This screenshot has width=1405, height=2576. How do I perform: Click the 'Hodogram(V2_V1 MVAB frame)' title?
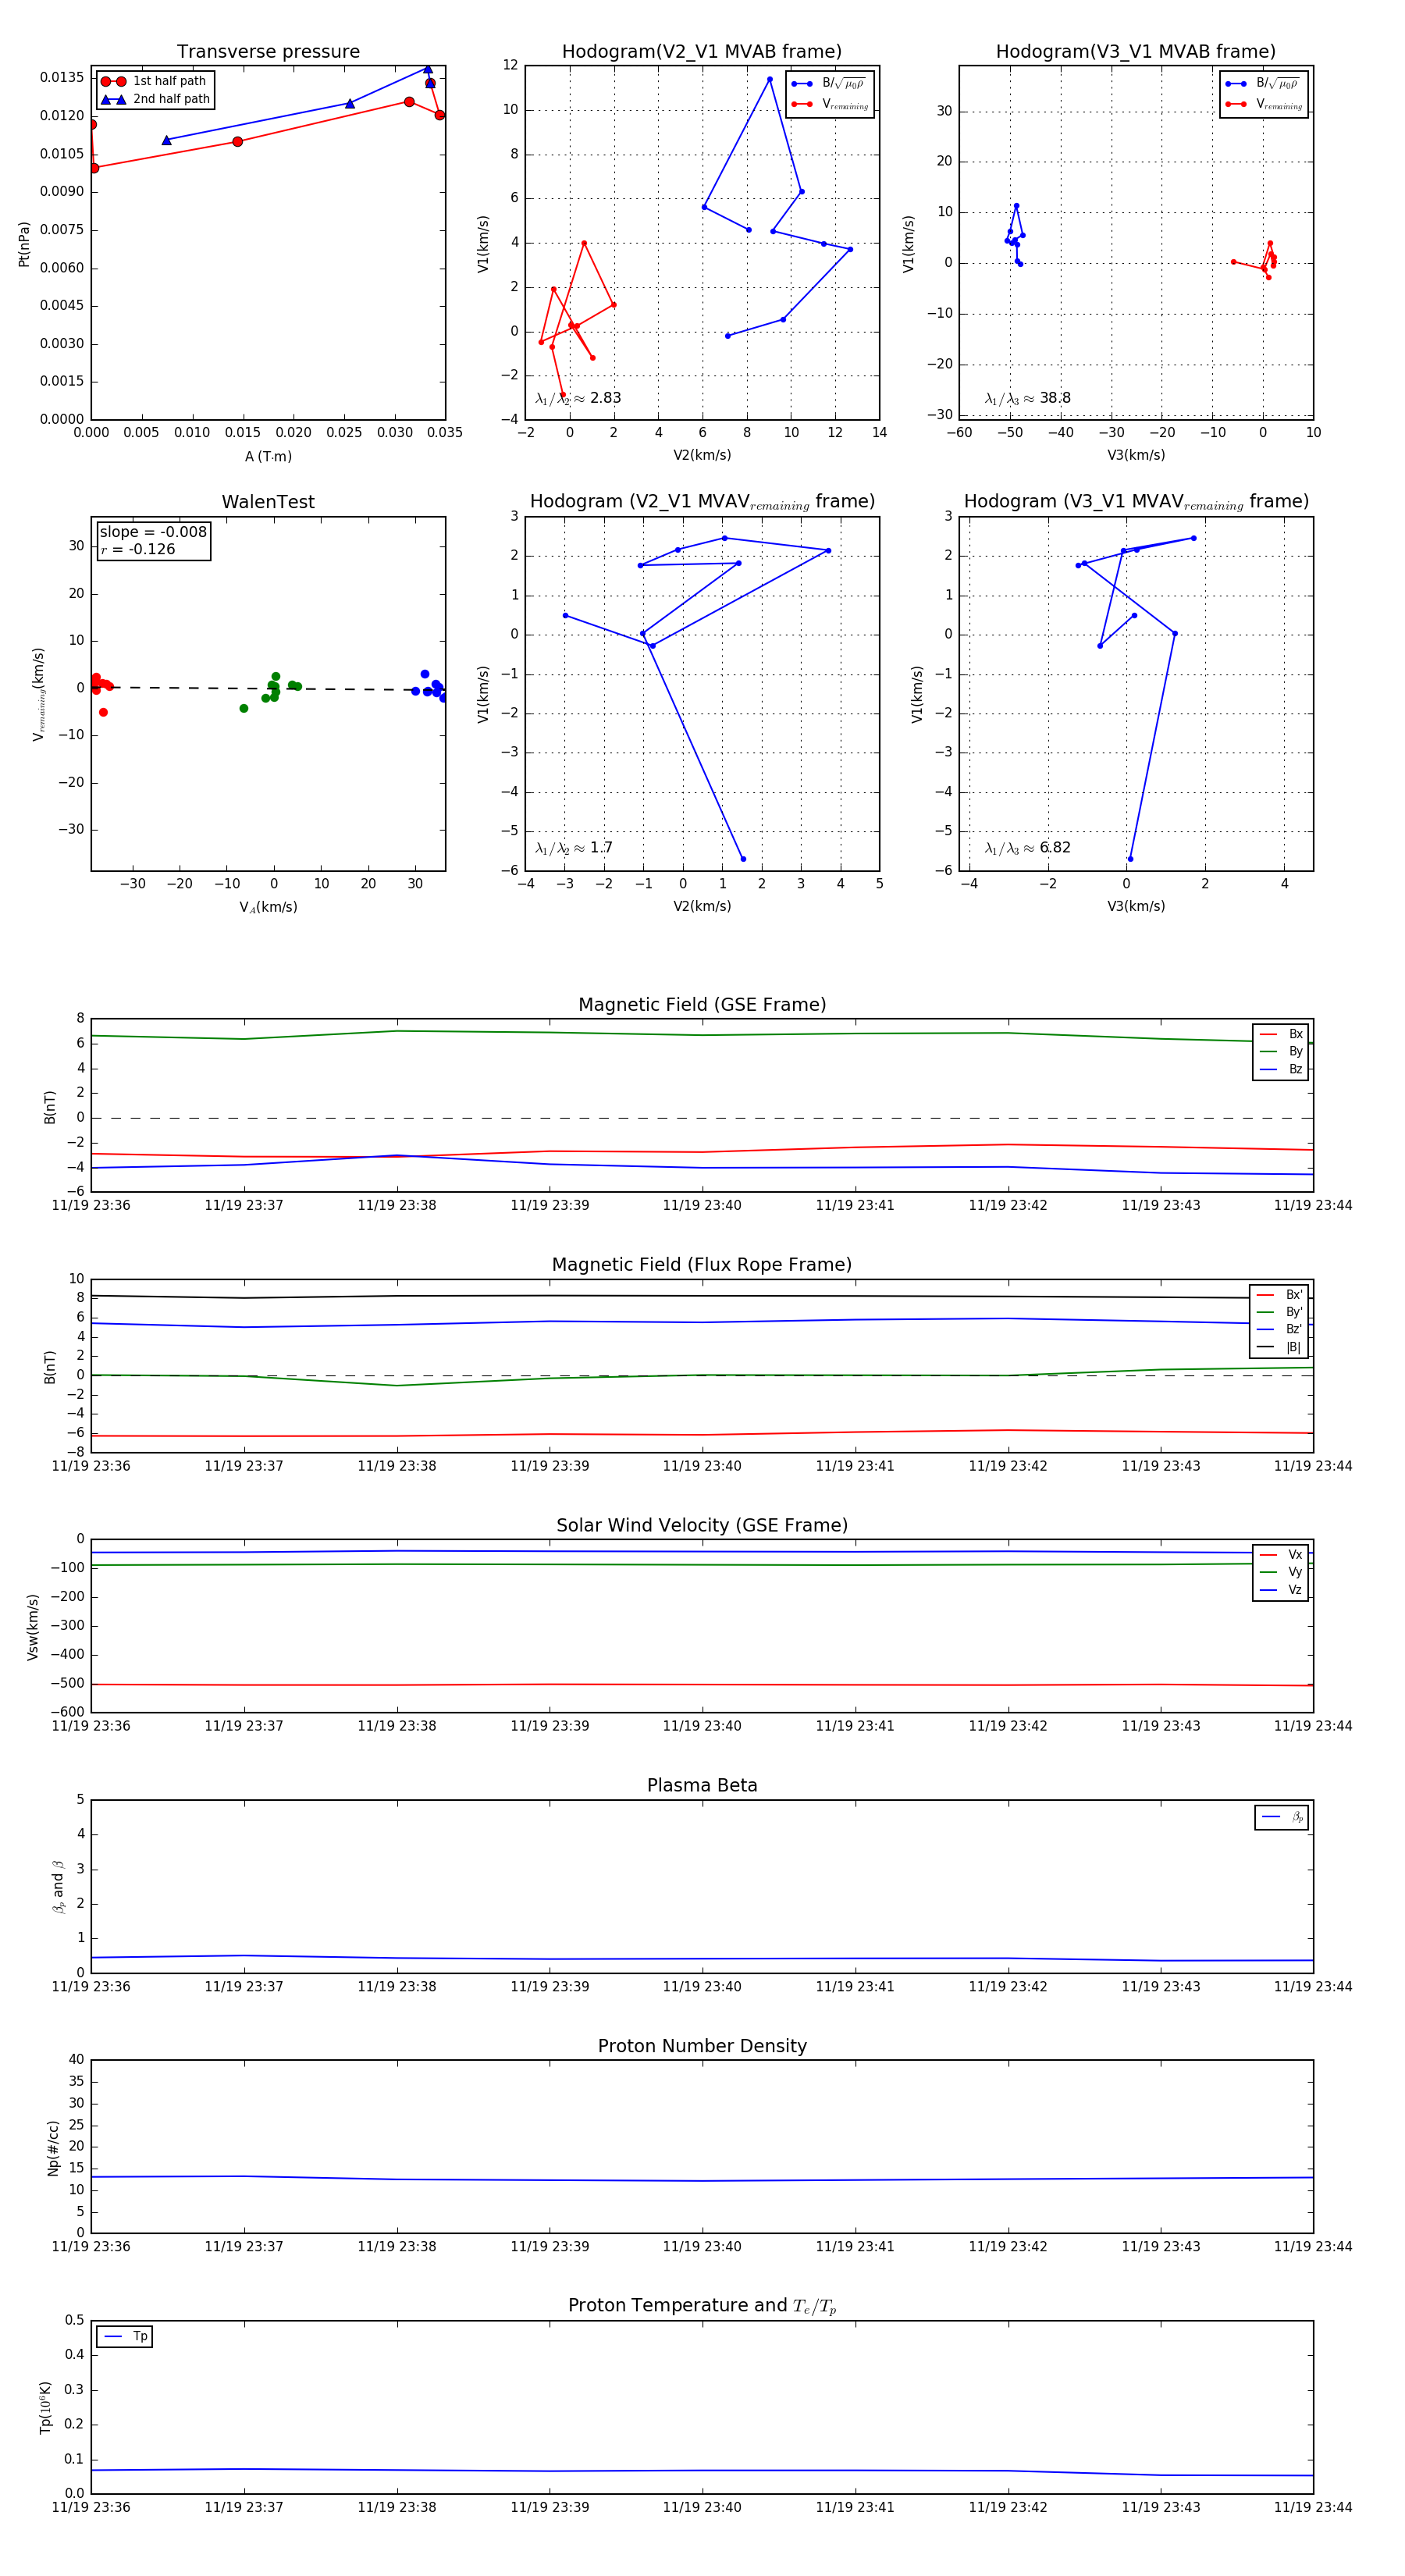click(x=701, y=51)
